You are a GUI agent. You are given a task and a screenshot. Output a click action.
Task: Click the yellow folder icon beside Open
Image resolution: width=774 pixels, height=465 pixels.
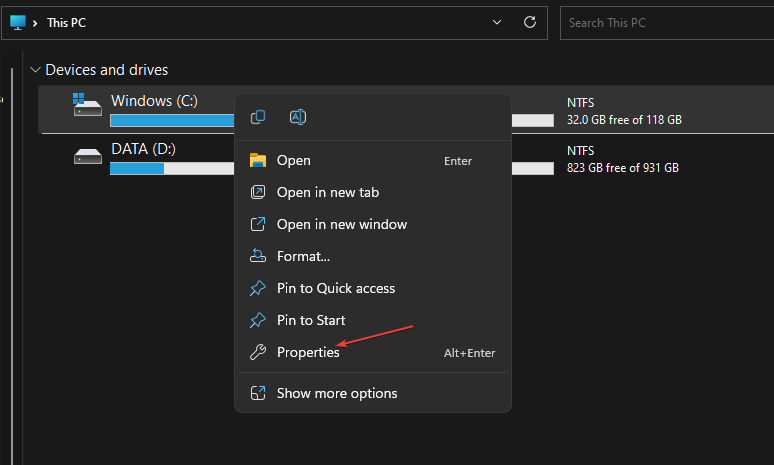tap(258, 160)
